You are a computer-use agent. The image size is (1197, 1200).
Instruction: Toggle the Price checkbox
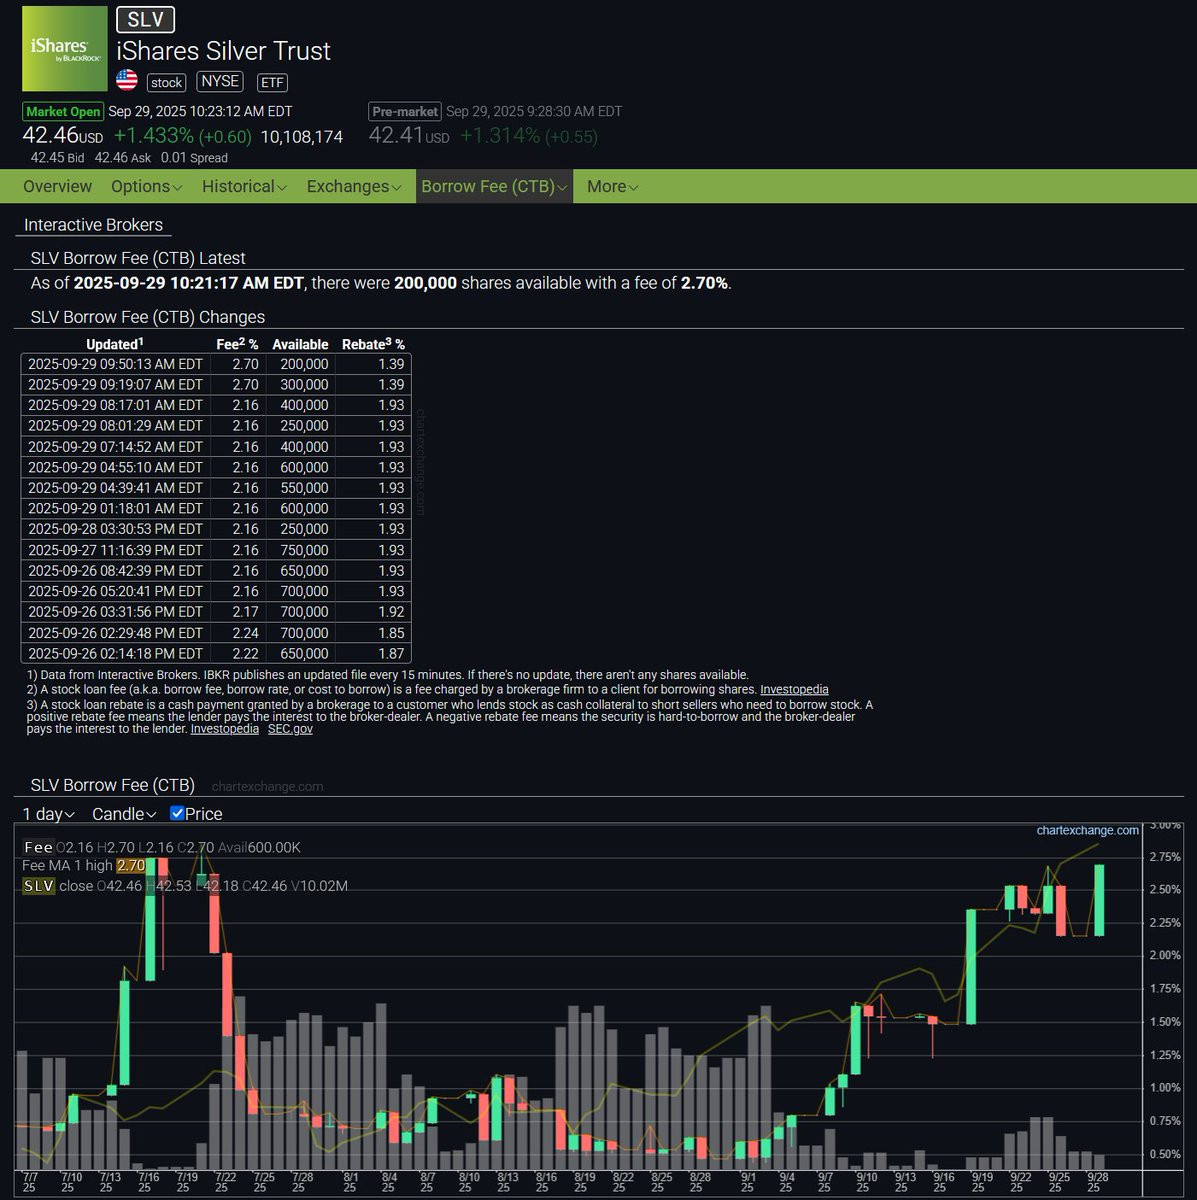177,813
